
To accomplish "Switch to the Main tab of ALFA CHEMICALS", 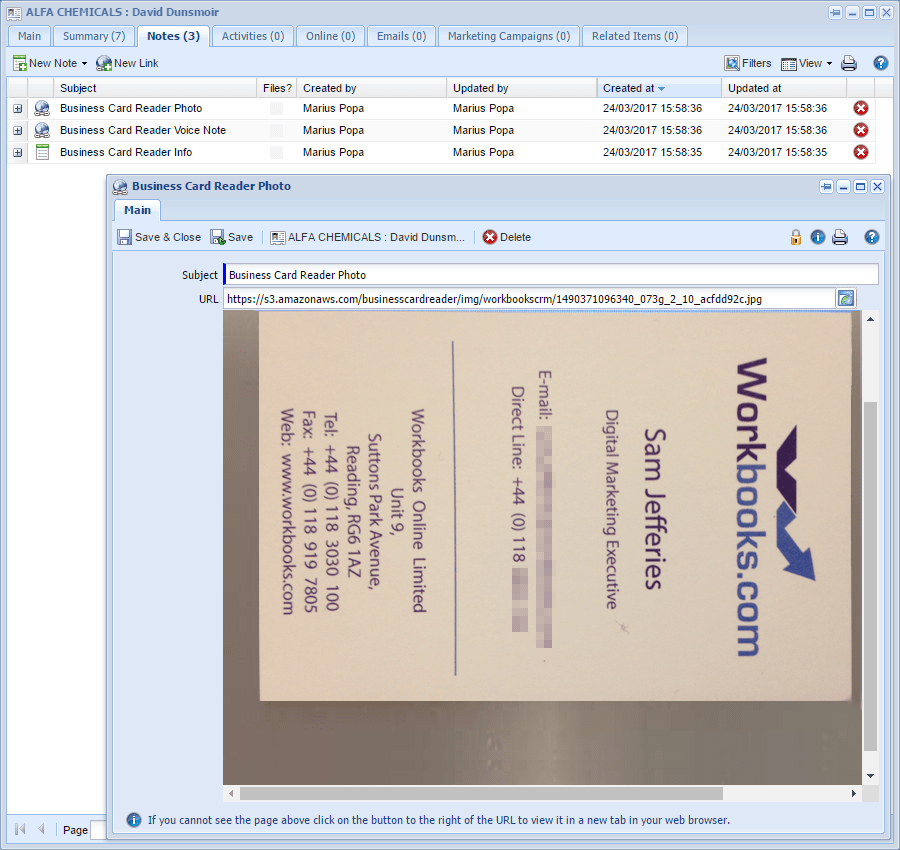I will [29, 36].
